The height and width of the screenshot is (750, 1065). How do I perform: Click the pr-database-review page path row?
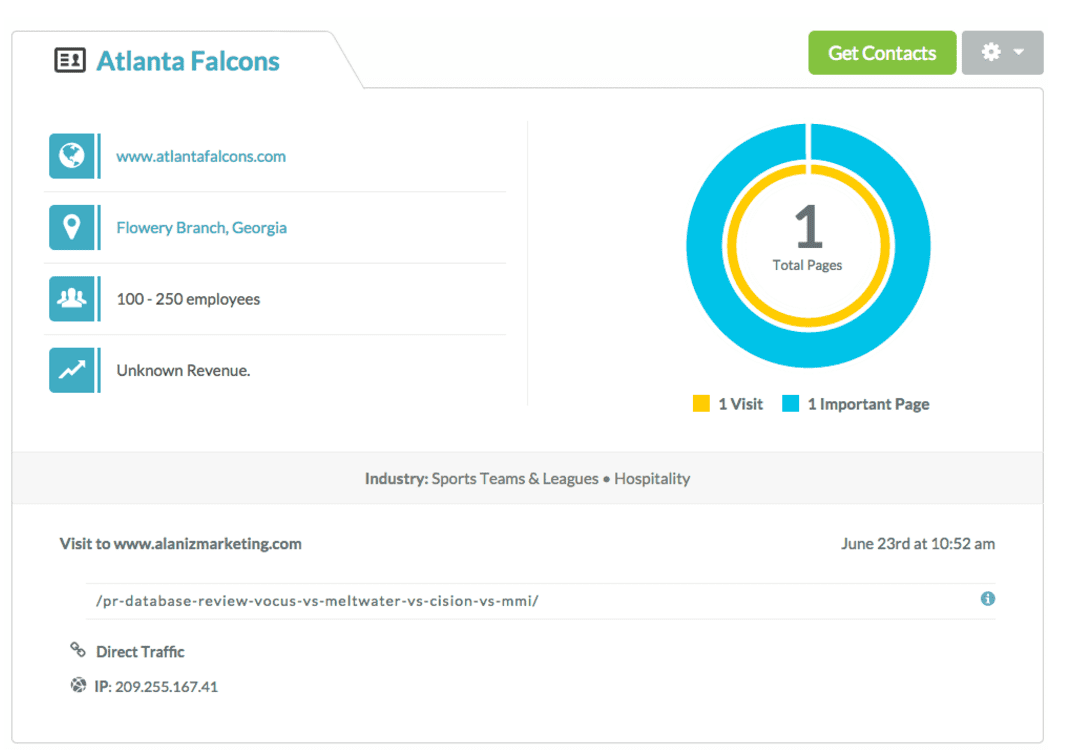pyautogui.click(x=315, y=601)
